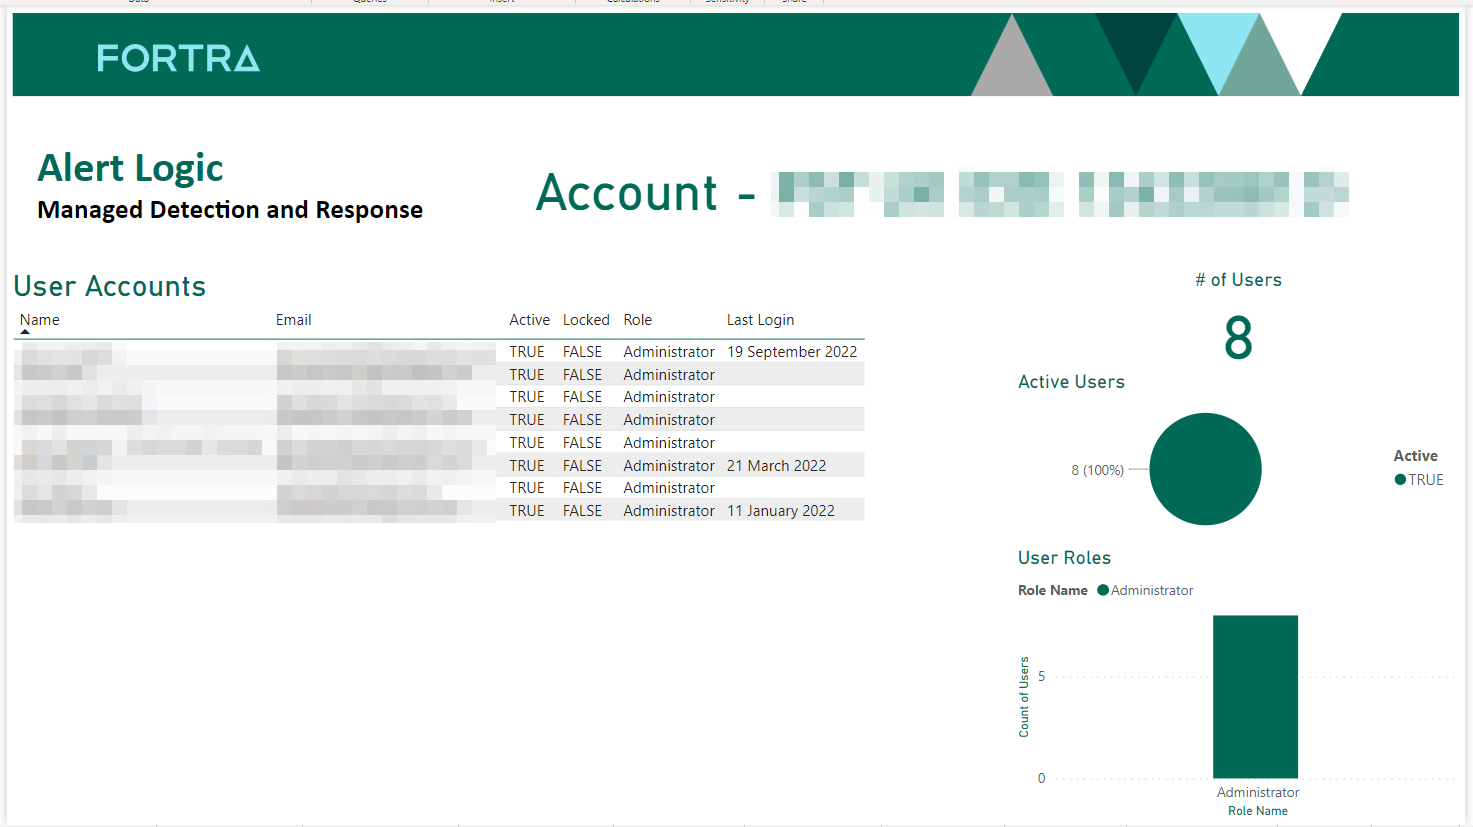Click Administrator in the 21 March 2022 row
This screenshot has height=827, width=1473.
coord(669,466)
